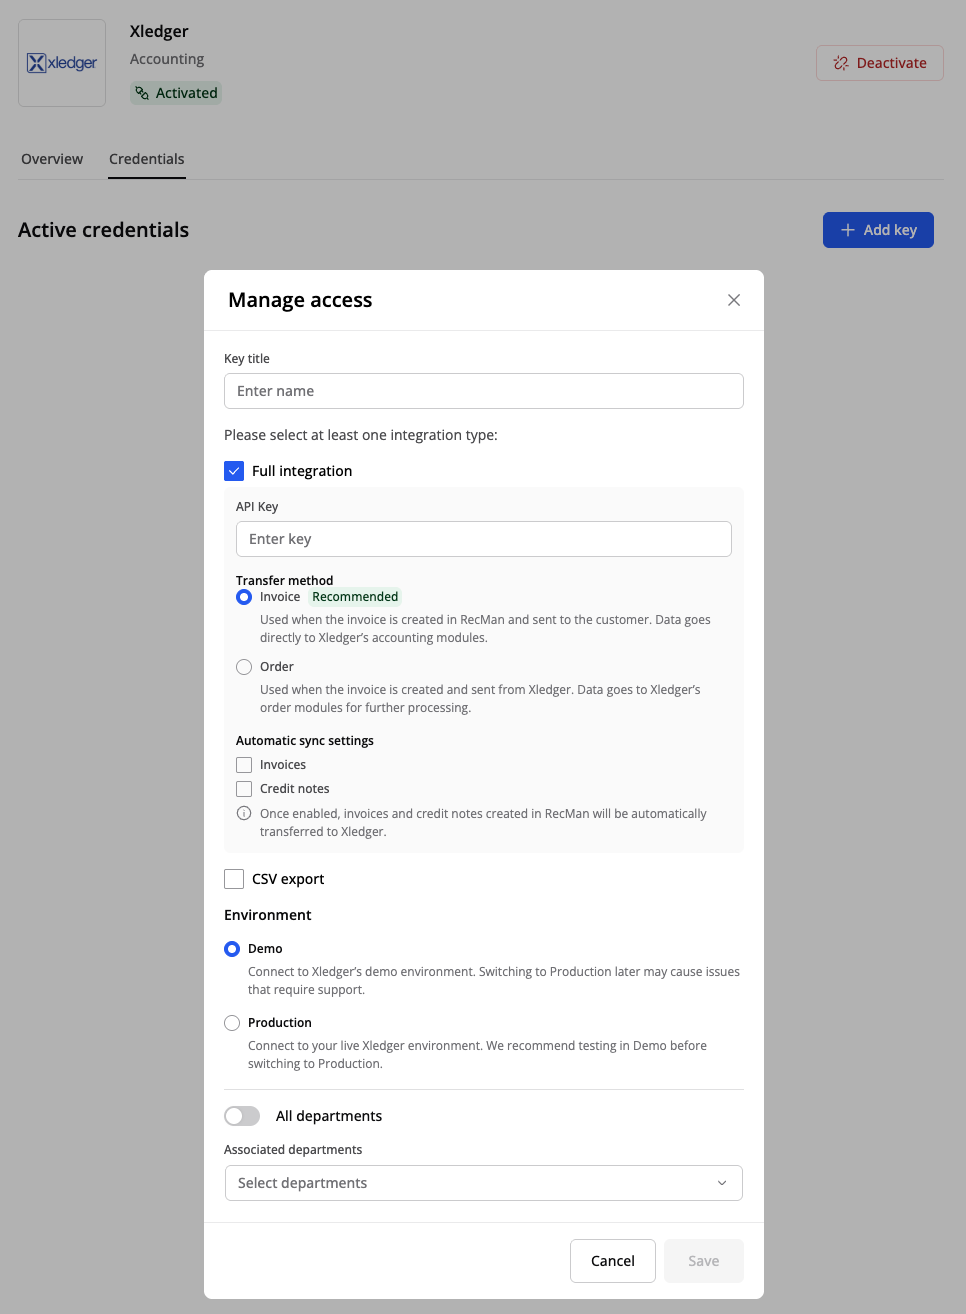Check the CSV export option
Viewport: 966px width, 1314px height.
(x=234, y=879)
